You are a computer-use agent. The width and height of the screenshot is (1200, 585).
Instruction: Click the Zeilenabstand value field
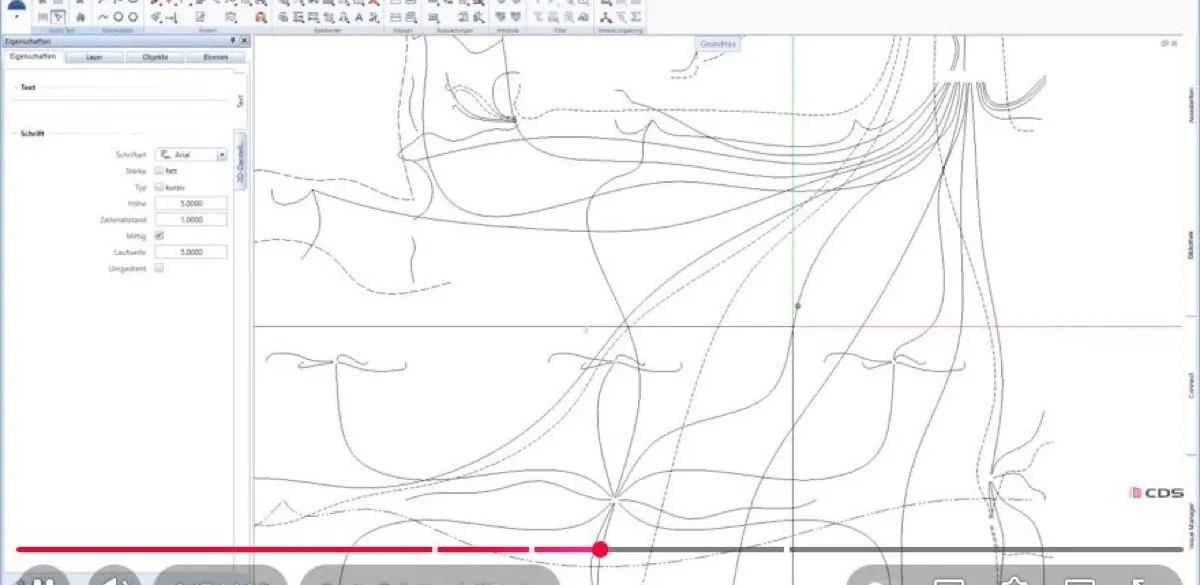coord(191,219)
